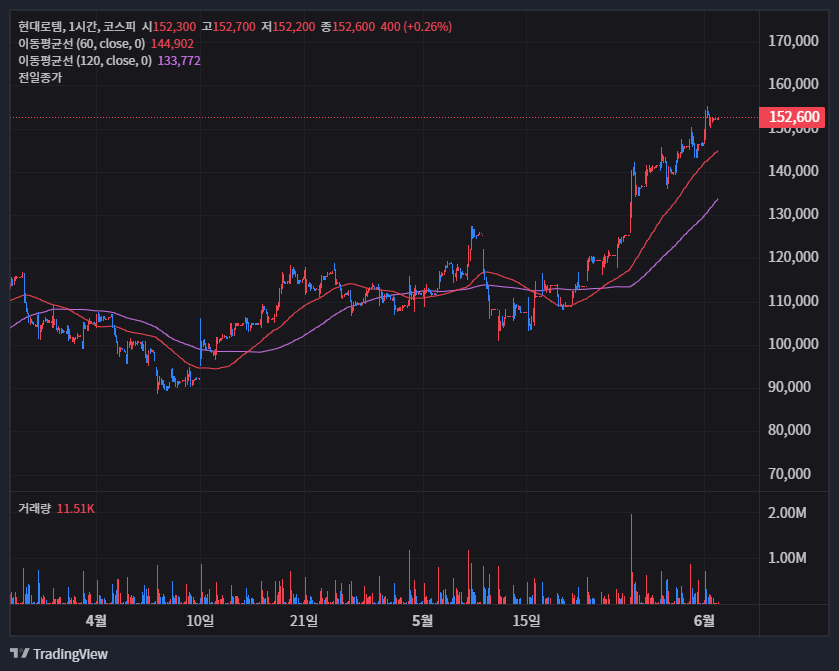Click the 10일 date axis label

(200, 621)
